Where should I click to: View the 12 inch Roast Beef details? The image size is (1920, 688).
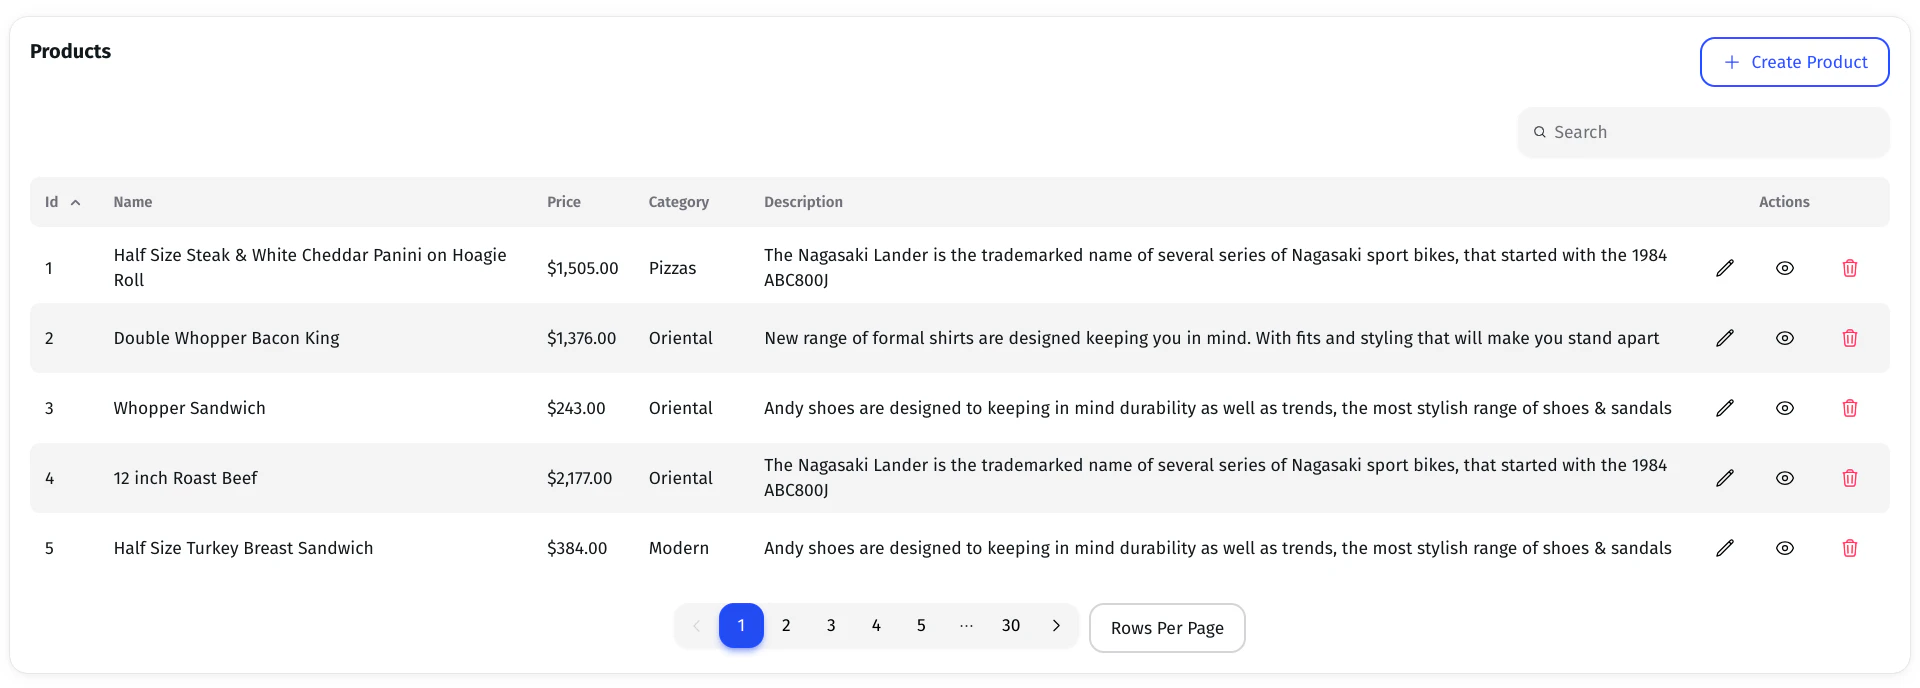click(1785, 478)
